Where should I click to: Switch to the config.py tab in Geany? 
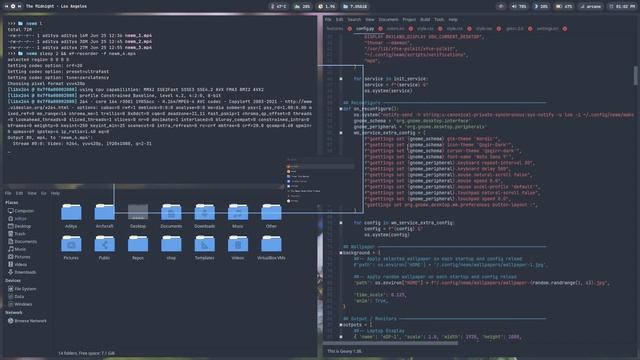pos(365,29)
